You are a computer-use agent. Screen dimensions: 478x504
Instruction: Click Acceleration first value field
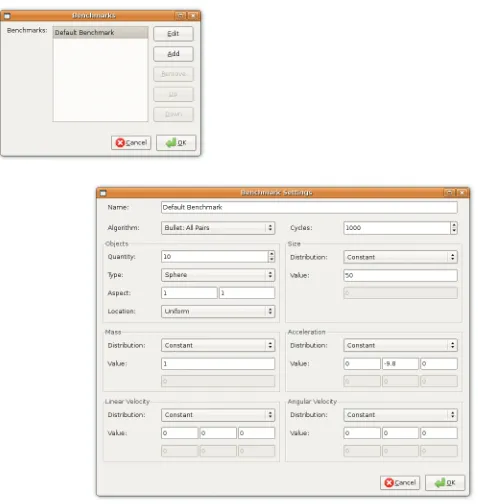pos(362,364)
